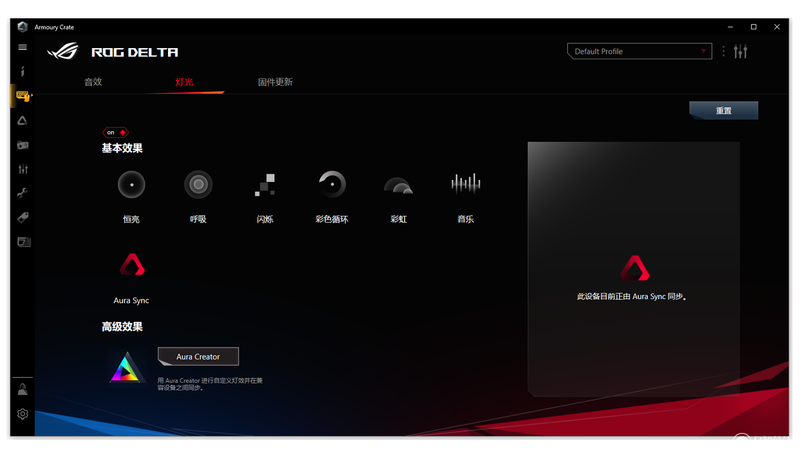Viewport: 800px width, 458px height.
Task: Open the equalizer sliders icon next to profile
Action: (x=740, y=52)
